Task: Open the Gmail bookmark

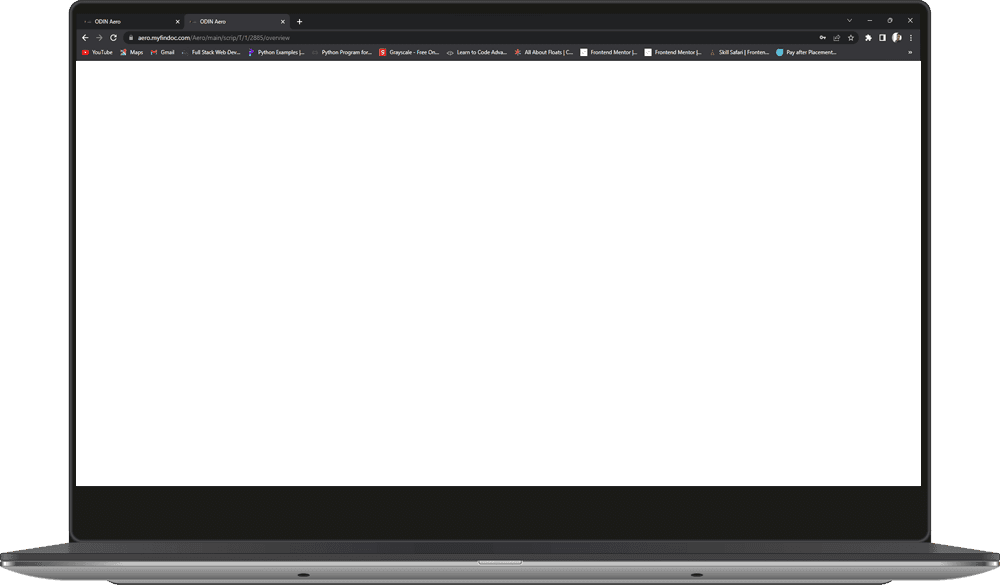Action: coord(162,52)
